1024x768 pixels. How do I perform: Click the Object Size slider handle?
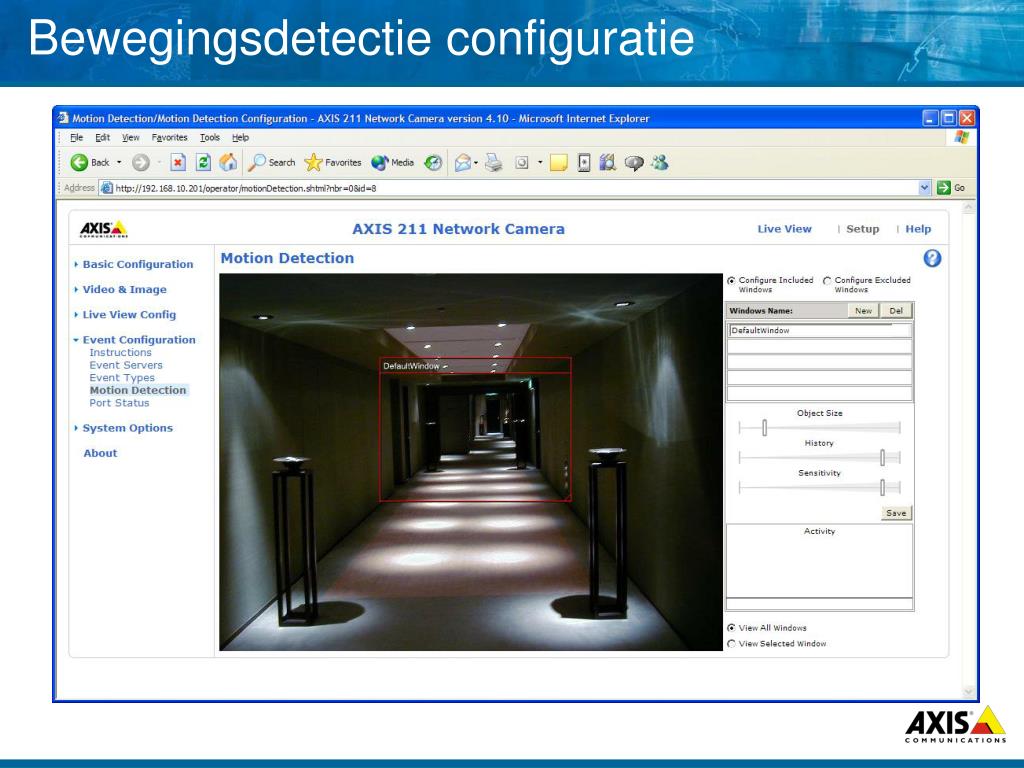pos(765,428)
